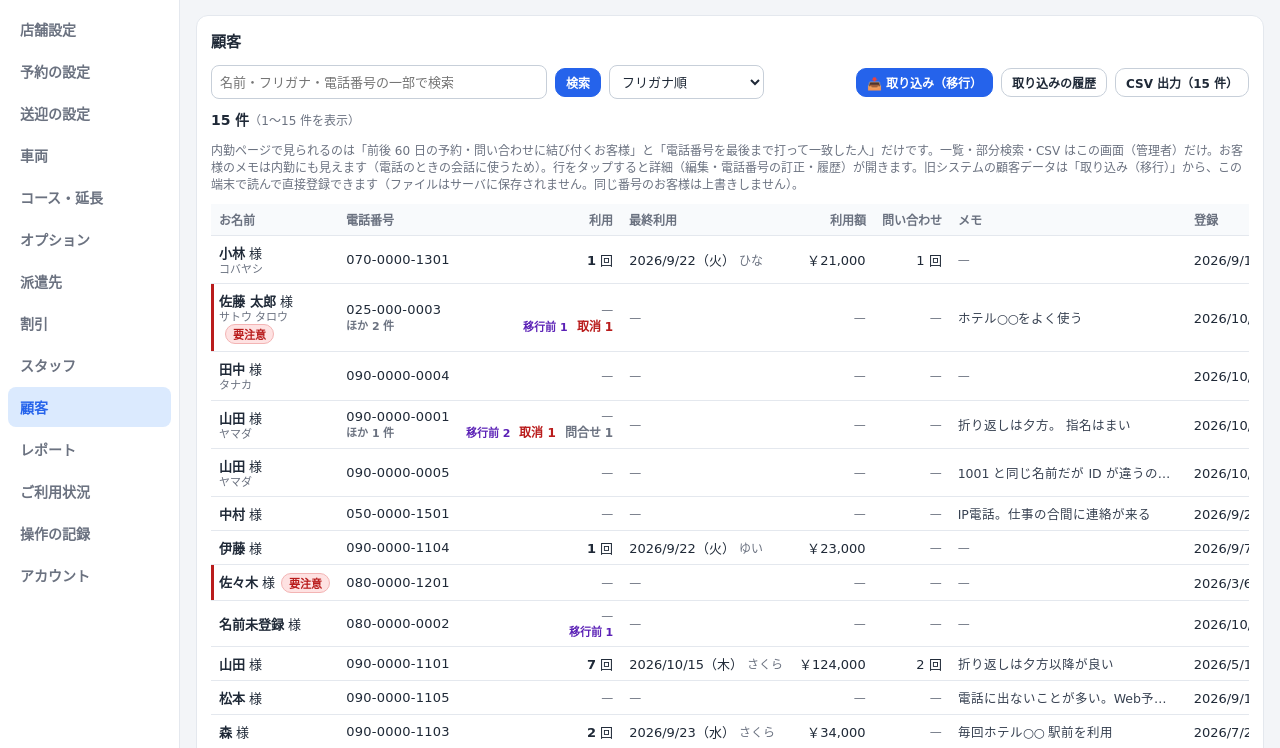
Task: Navigate to オプション menu item
Action: tap(89, 240)
